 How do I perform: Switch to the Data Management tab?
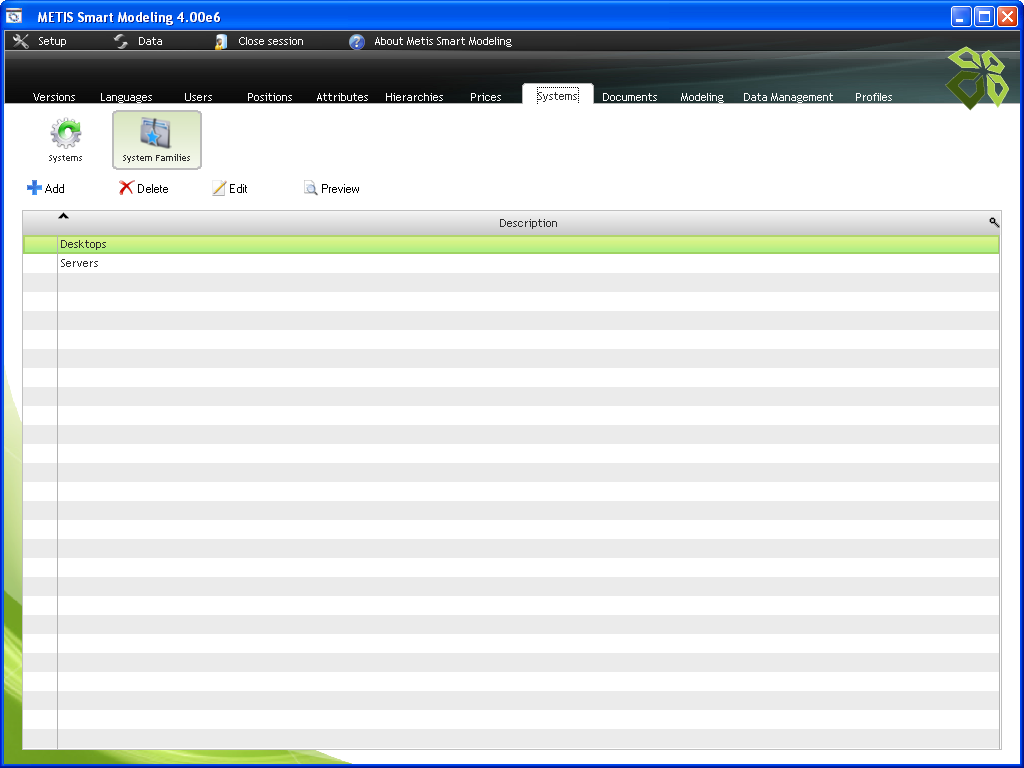[x=788, y=97]
